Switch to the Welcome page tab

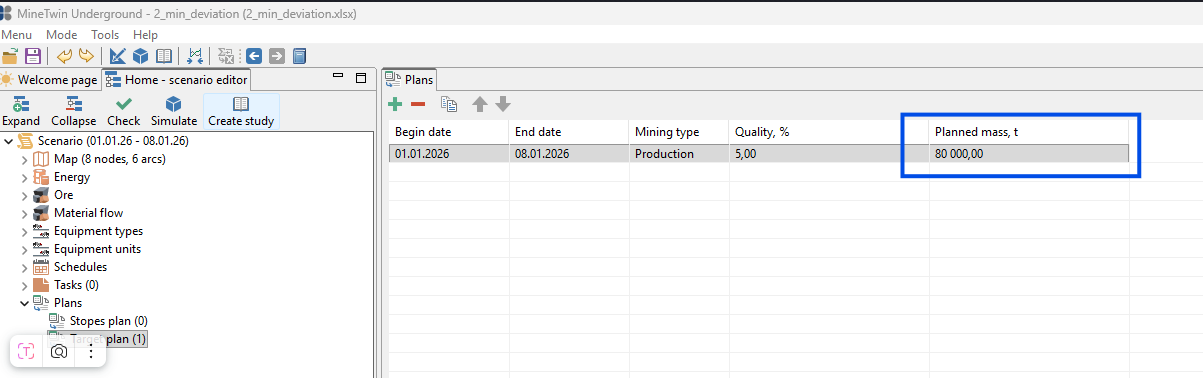[x=50, y=80]
